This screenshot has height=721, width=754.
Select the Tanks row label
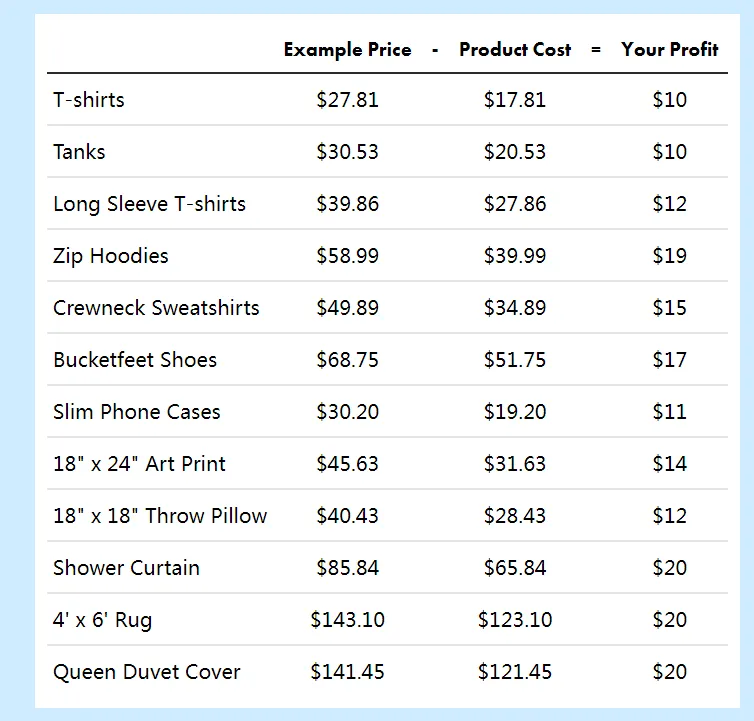[79, 152]
